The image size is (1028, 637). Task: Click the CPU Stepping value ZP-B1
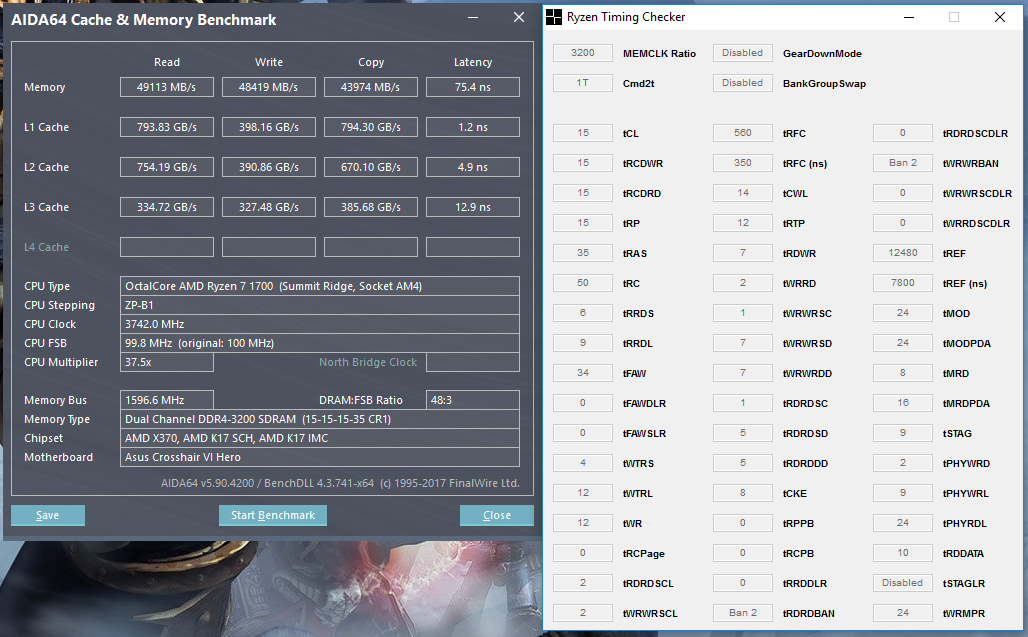click(x=320, y=305)
